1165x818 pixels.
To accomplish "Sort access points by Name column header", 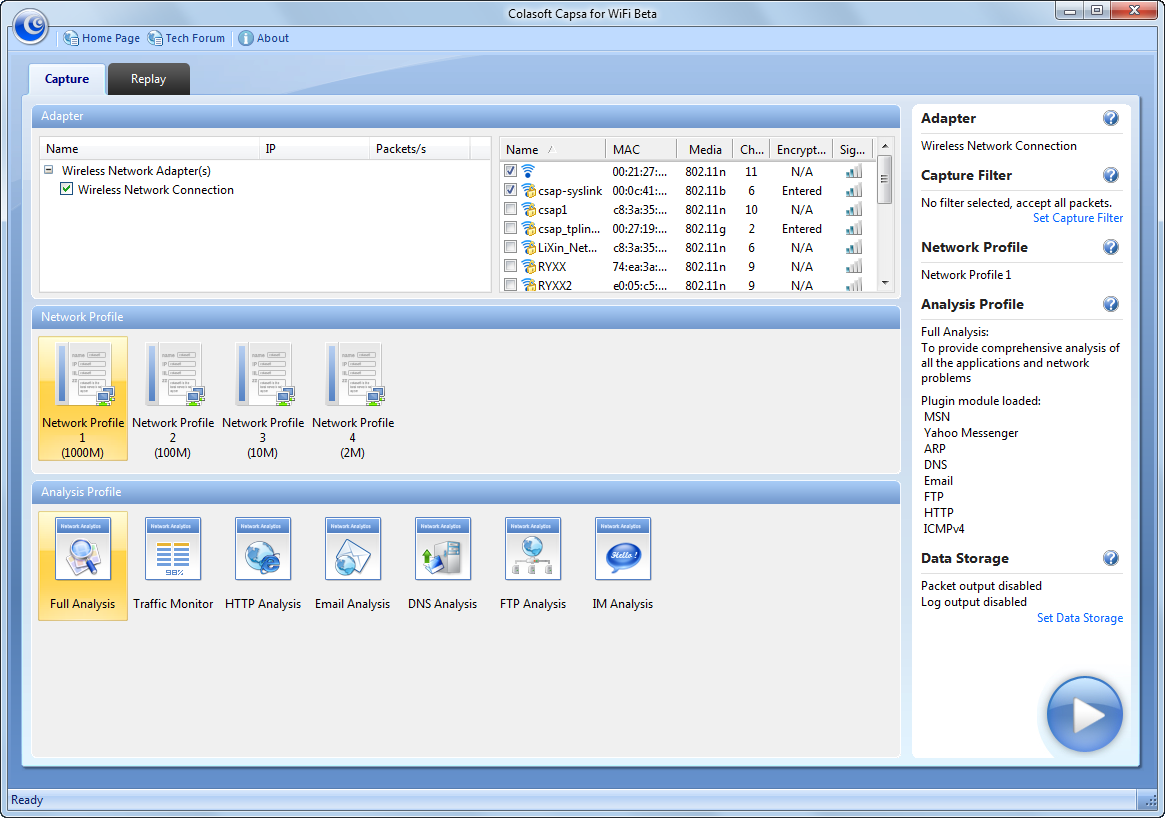I will (x=553, y=149).
